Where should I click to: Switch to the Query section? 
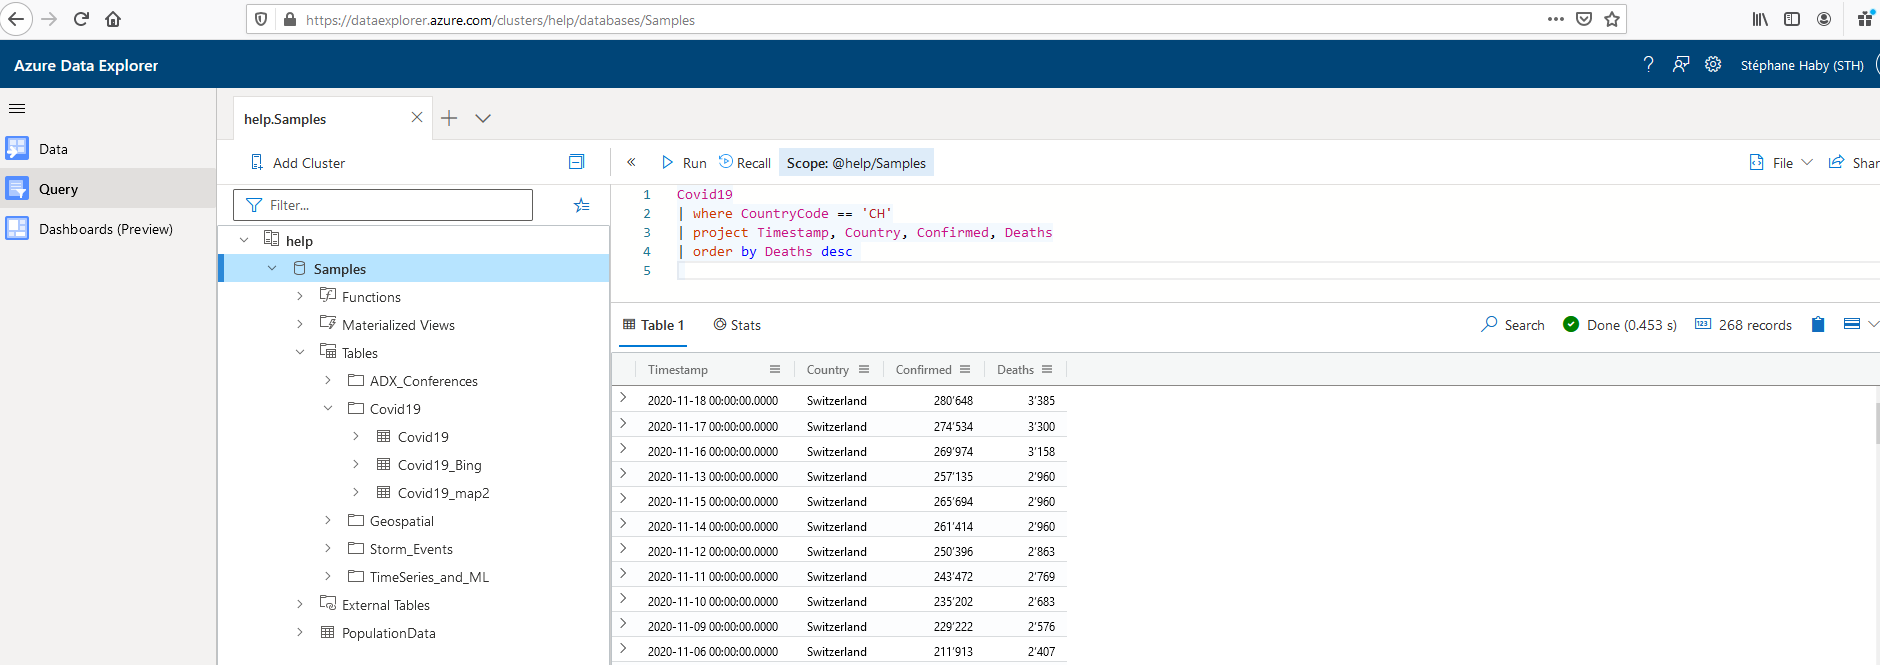pyautogui.click(x=108, y=189)
